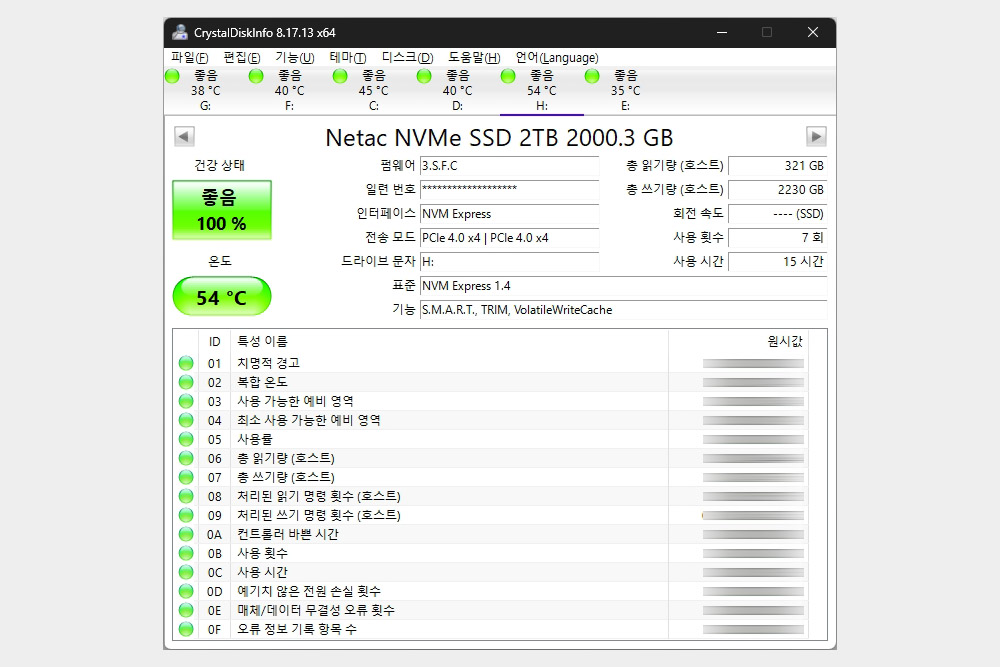The image size is (1000, 667).
Task: Click status circle for 0C 사용 시간
Action: pyautogui.click(x=186, y=572)
